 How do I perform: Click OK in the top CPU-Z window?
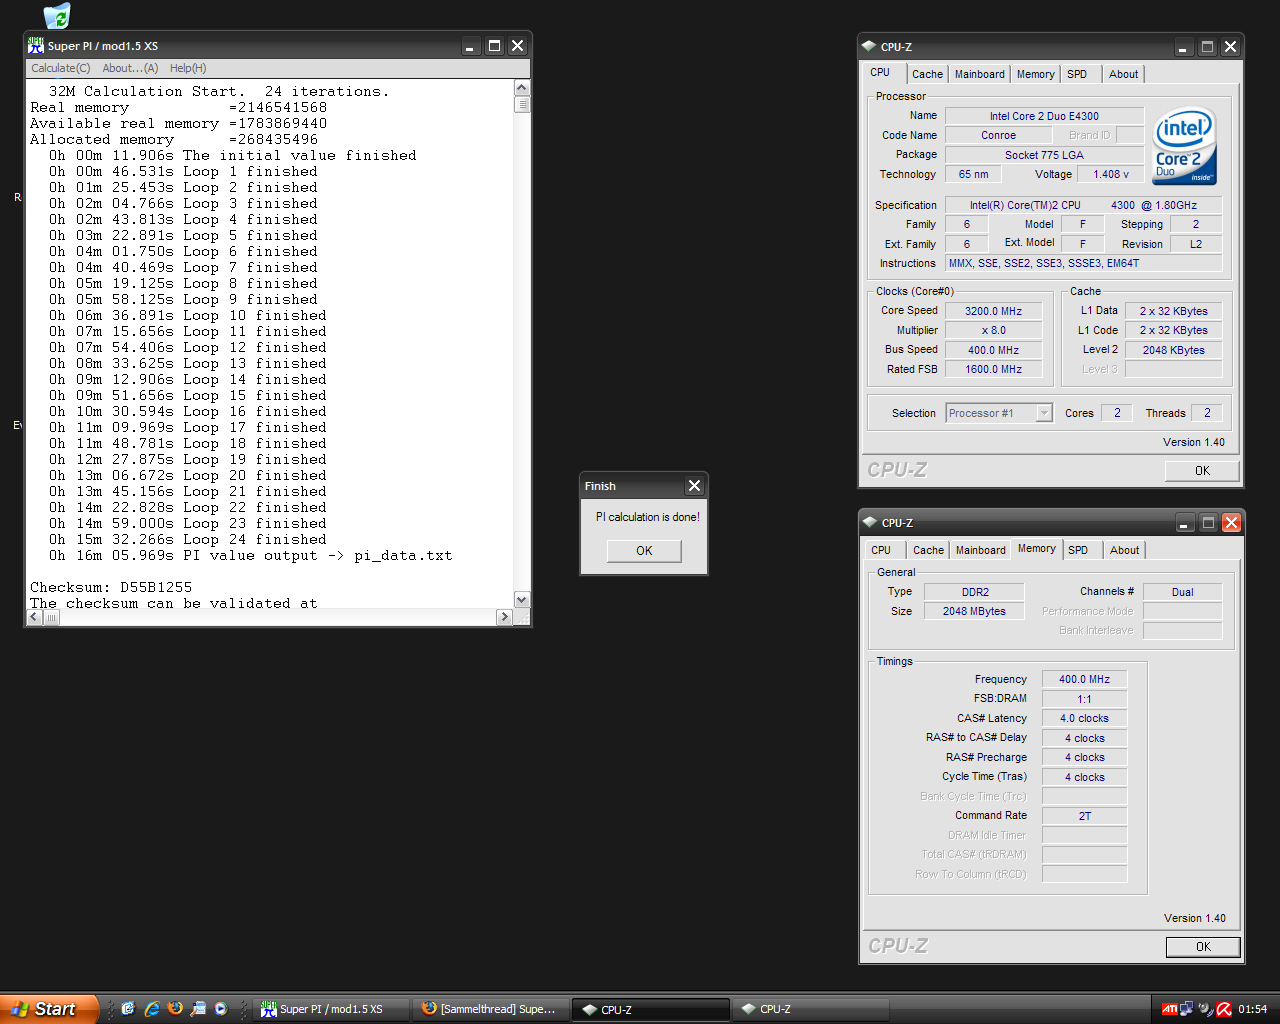click(x=1202, y=471)
